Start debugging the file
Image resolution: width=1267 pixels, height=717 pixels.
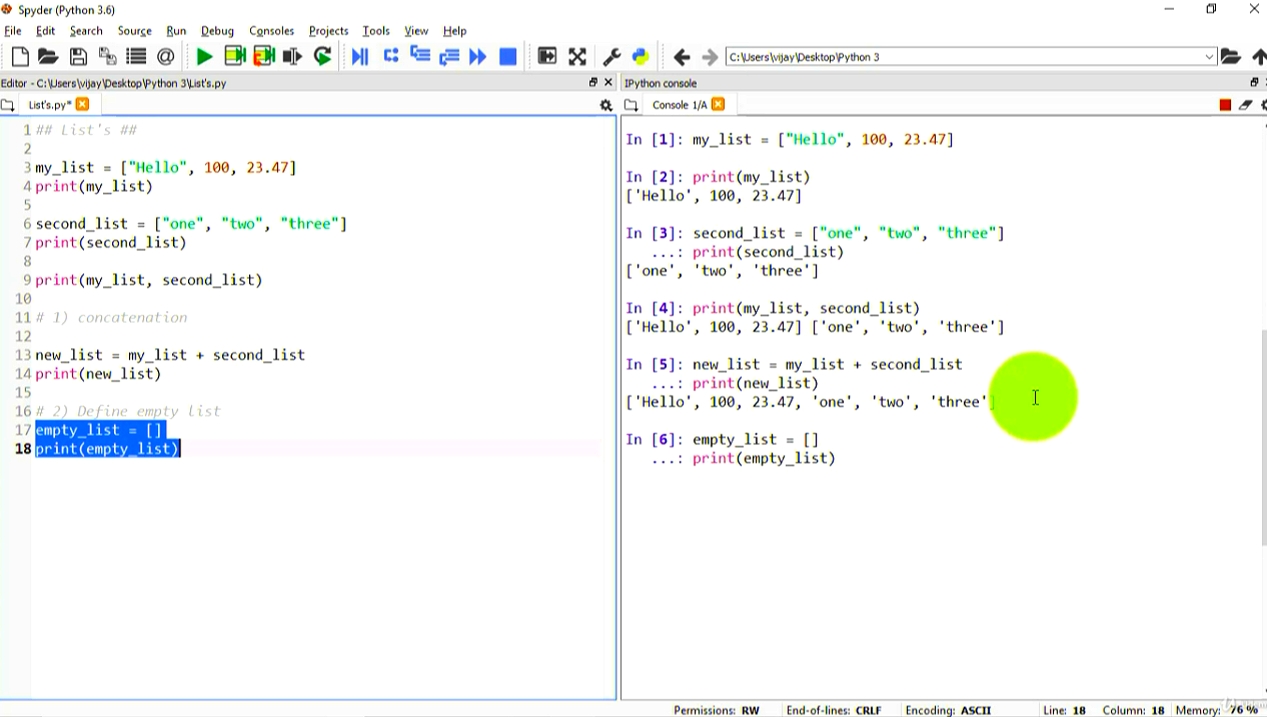pyautogui.click(x=360, y=57)
